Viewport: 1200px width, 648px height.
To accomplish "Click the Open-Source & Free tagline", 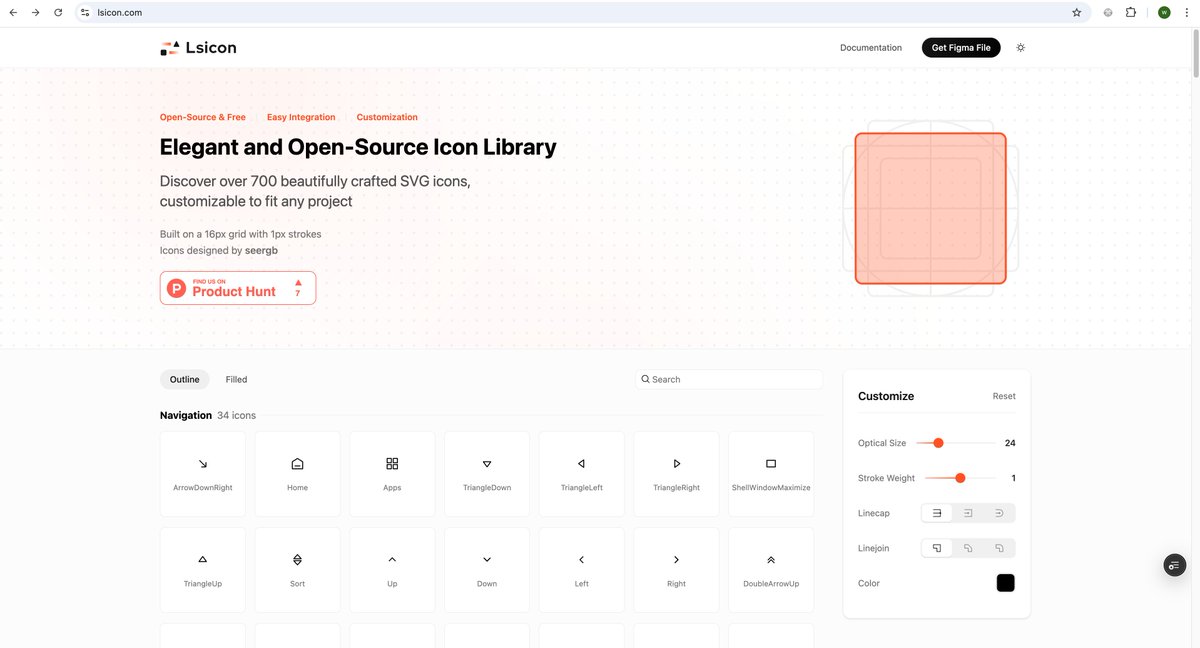I will click(203, 117).
